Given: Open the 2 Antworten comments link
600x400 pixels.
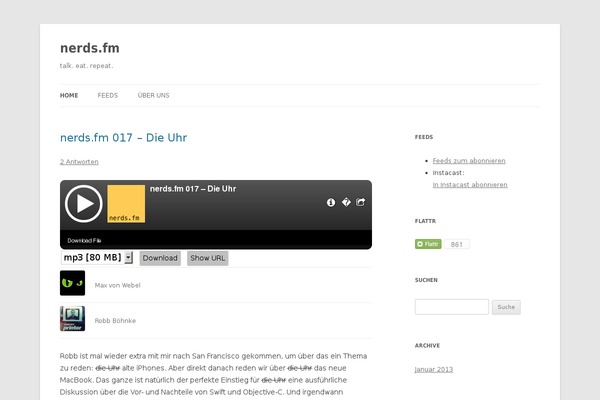Looking at the screenshot, I should [x=79, y=162].
